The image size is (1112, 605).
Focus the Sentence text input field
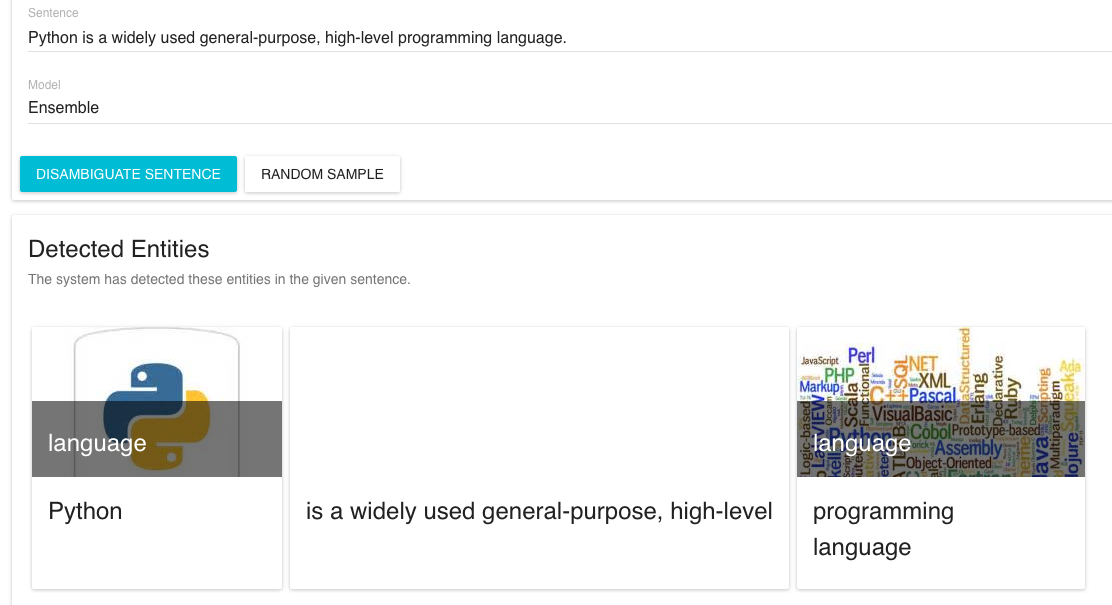click(x=569, y=38)
